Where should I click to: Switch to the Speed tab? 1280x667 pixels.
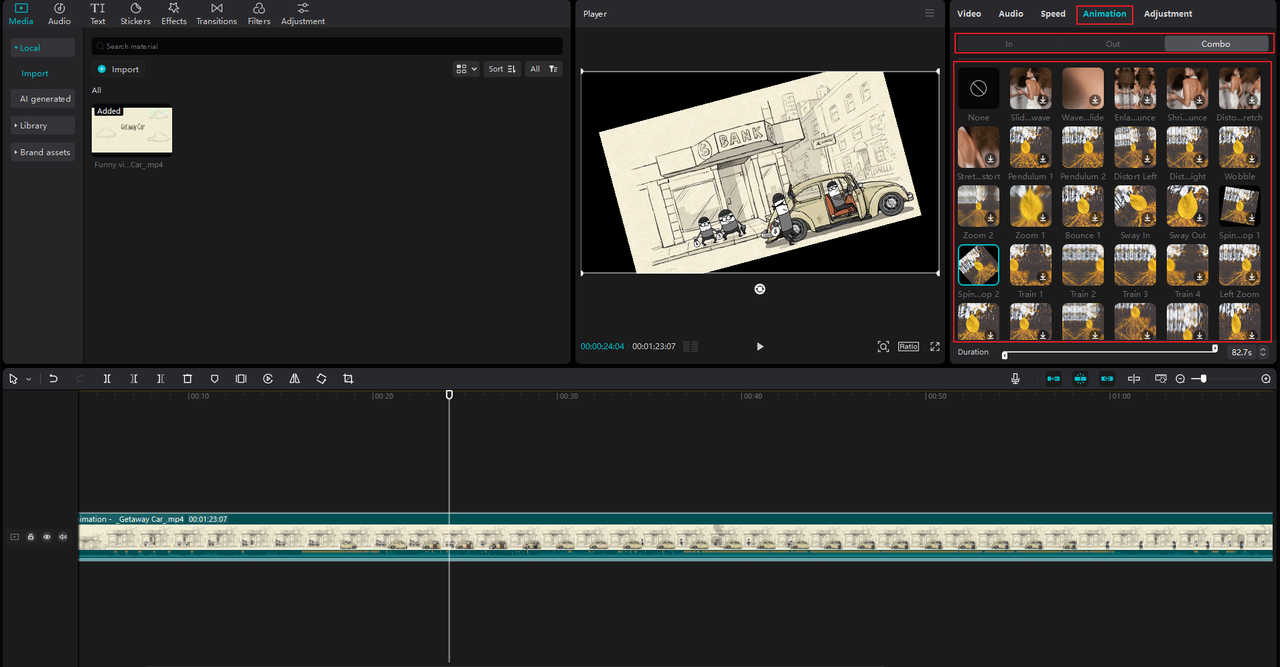click(x=1053, y=14)
